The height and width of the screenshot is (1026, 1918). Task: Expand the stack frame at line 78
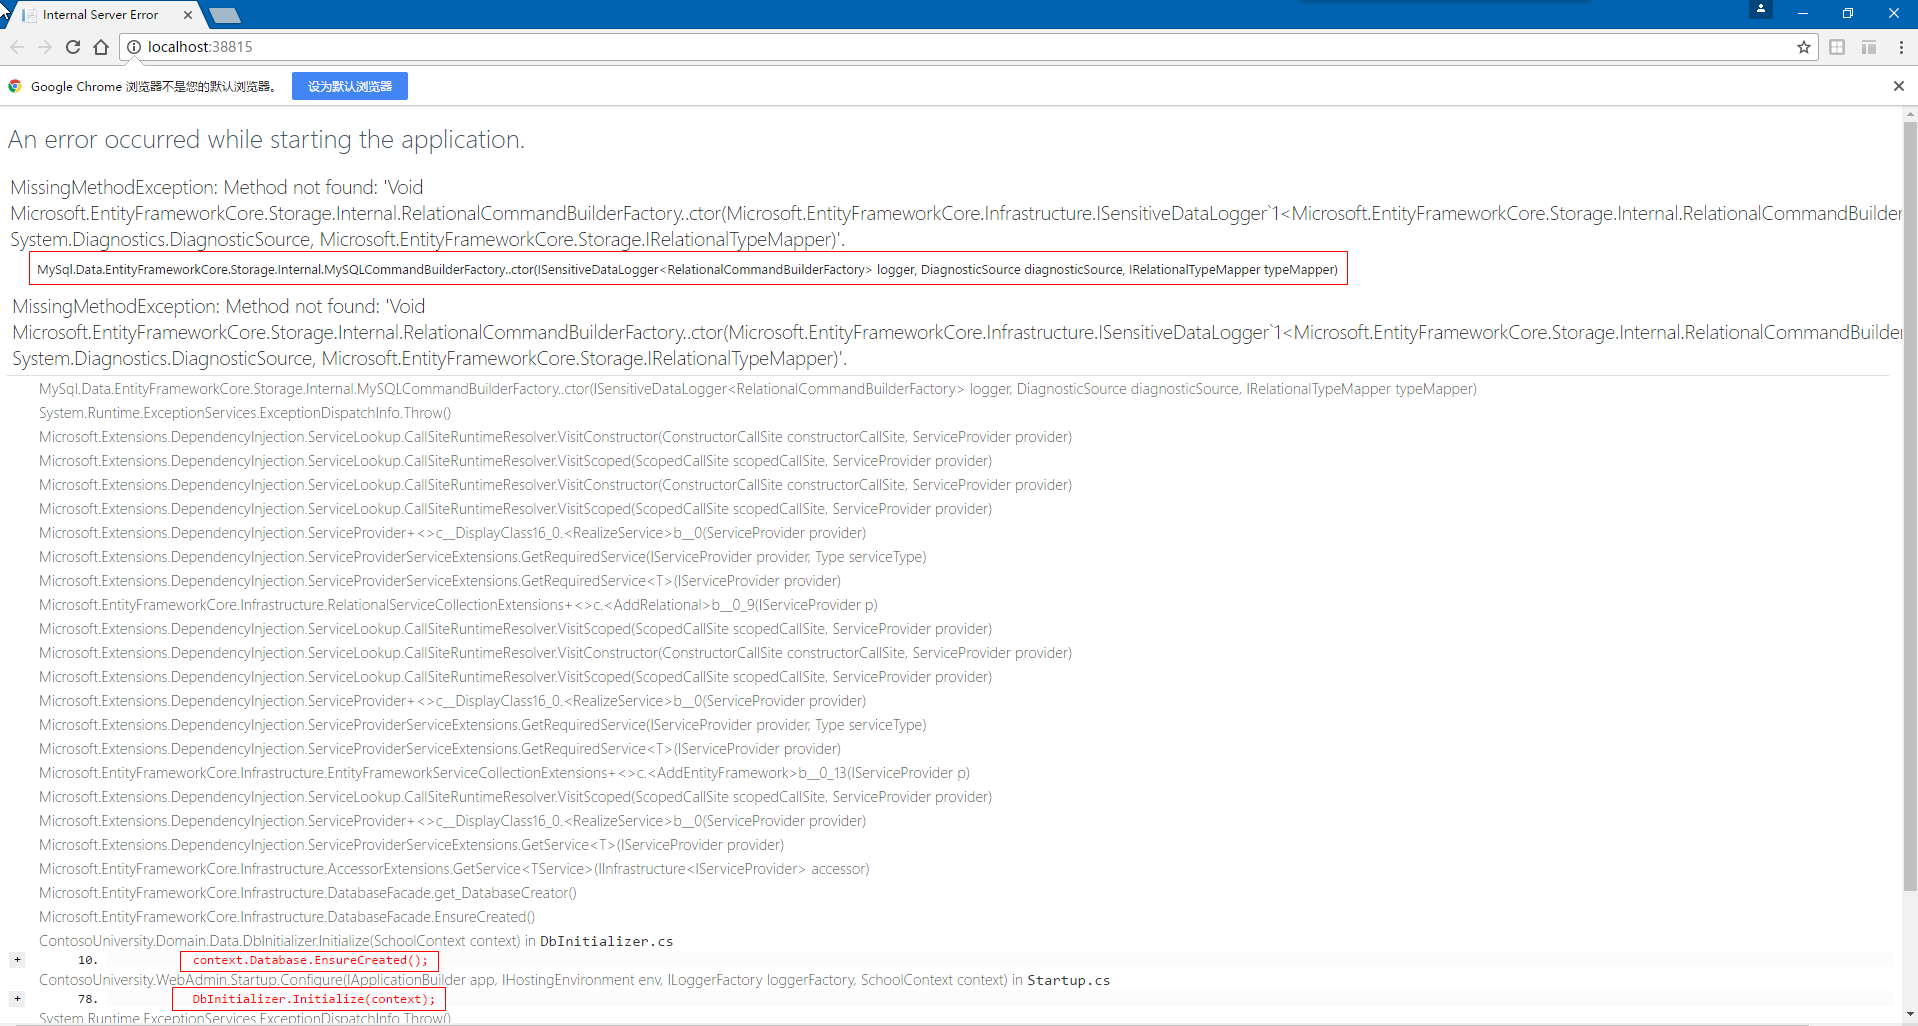[17, 998]
